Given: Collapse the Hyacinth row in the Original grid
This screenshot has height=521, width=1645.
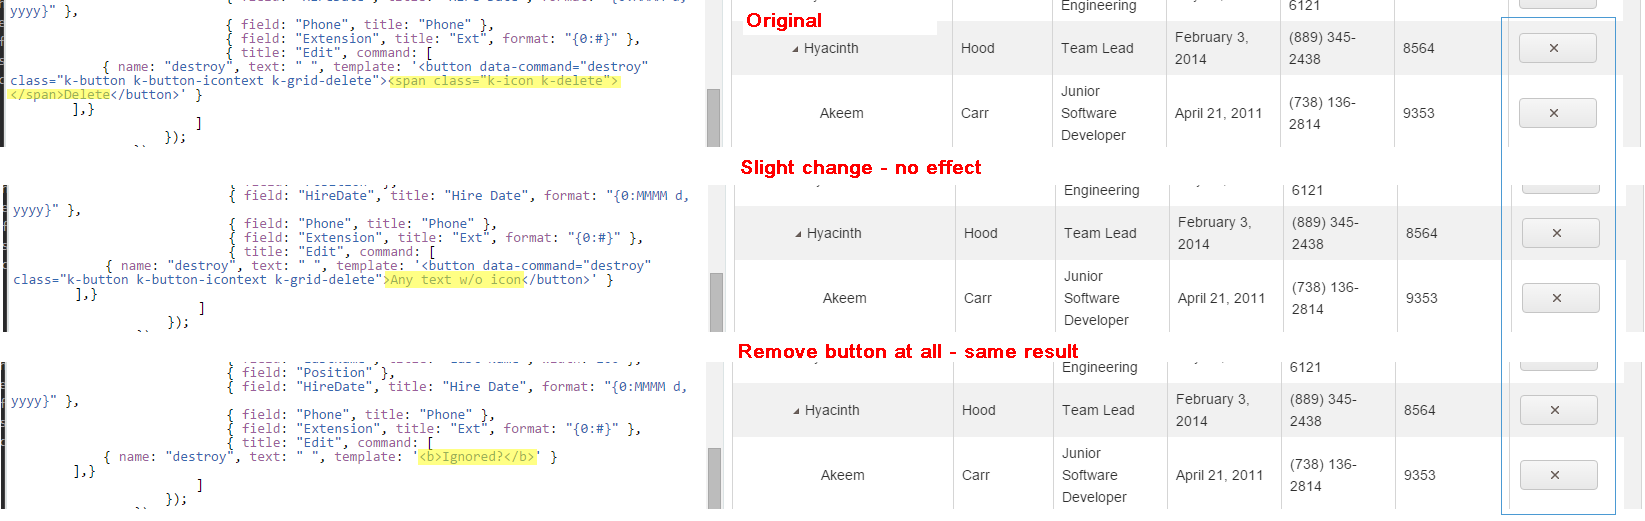Looking at the screenshot, I should pyautogui.click(x=795, y=49).
